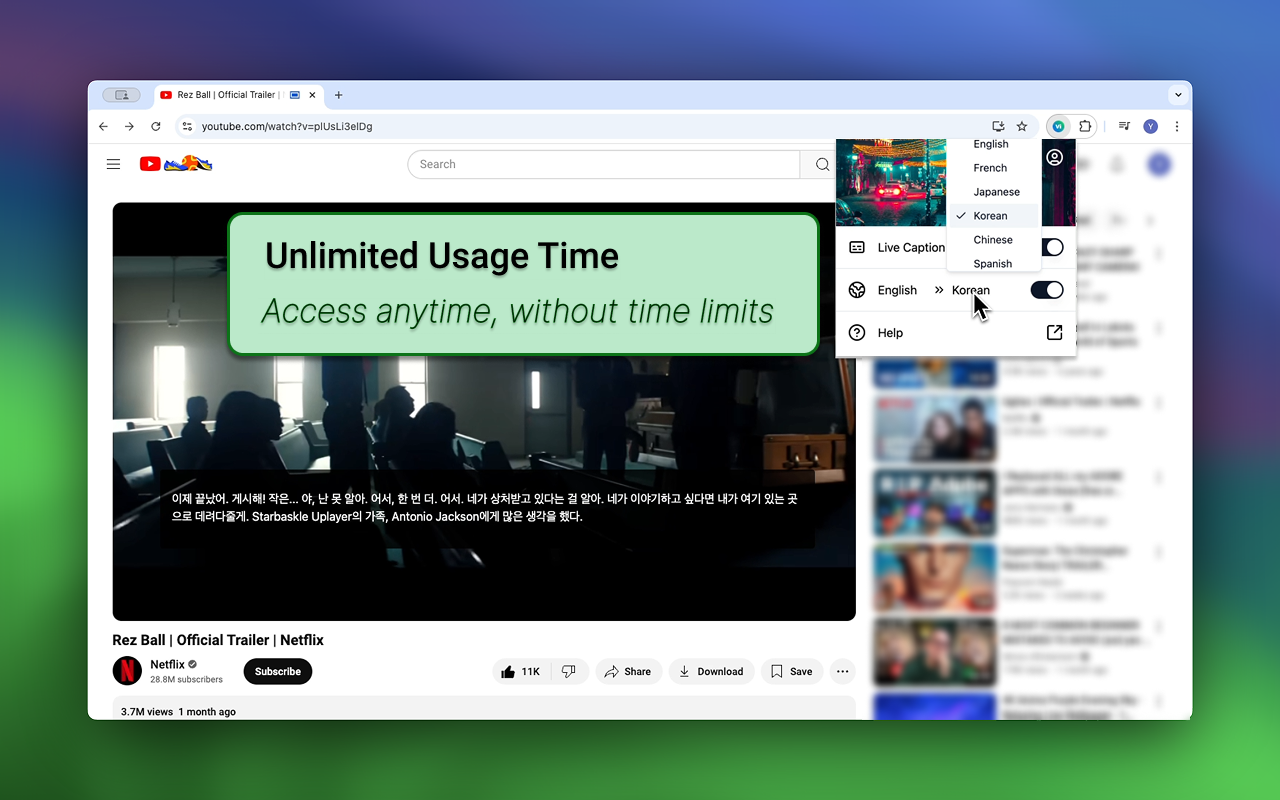Open the Netflix channel name link
Screen dimensions: 1280x800
pos(167,664)
